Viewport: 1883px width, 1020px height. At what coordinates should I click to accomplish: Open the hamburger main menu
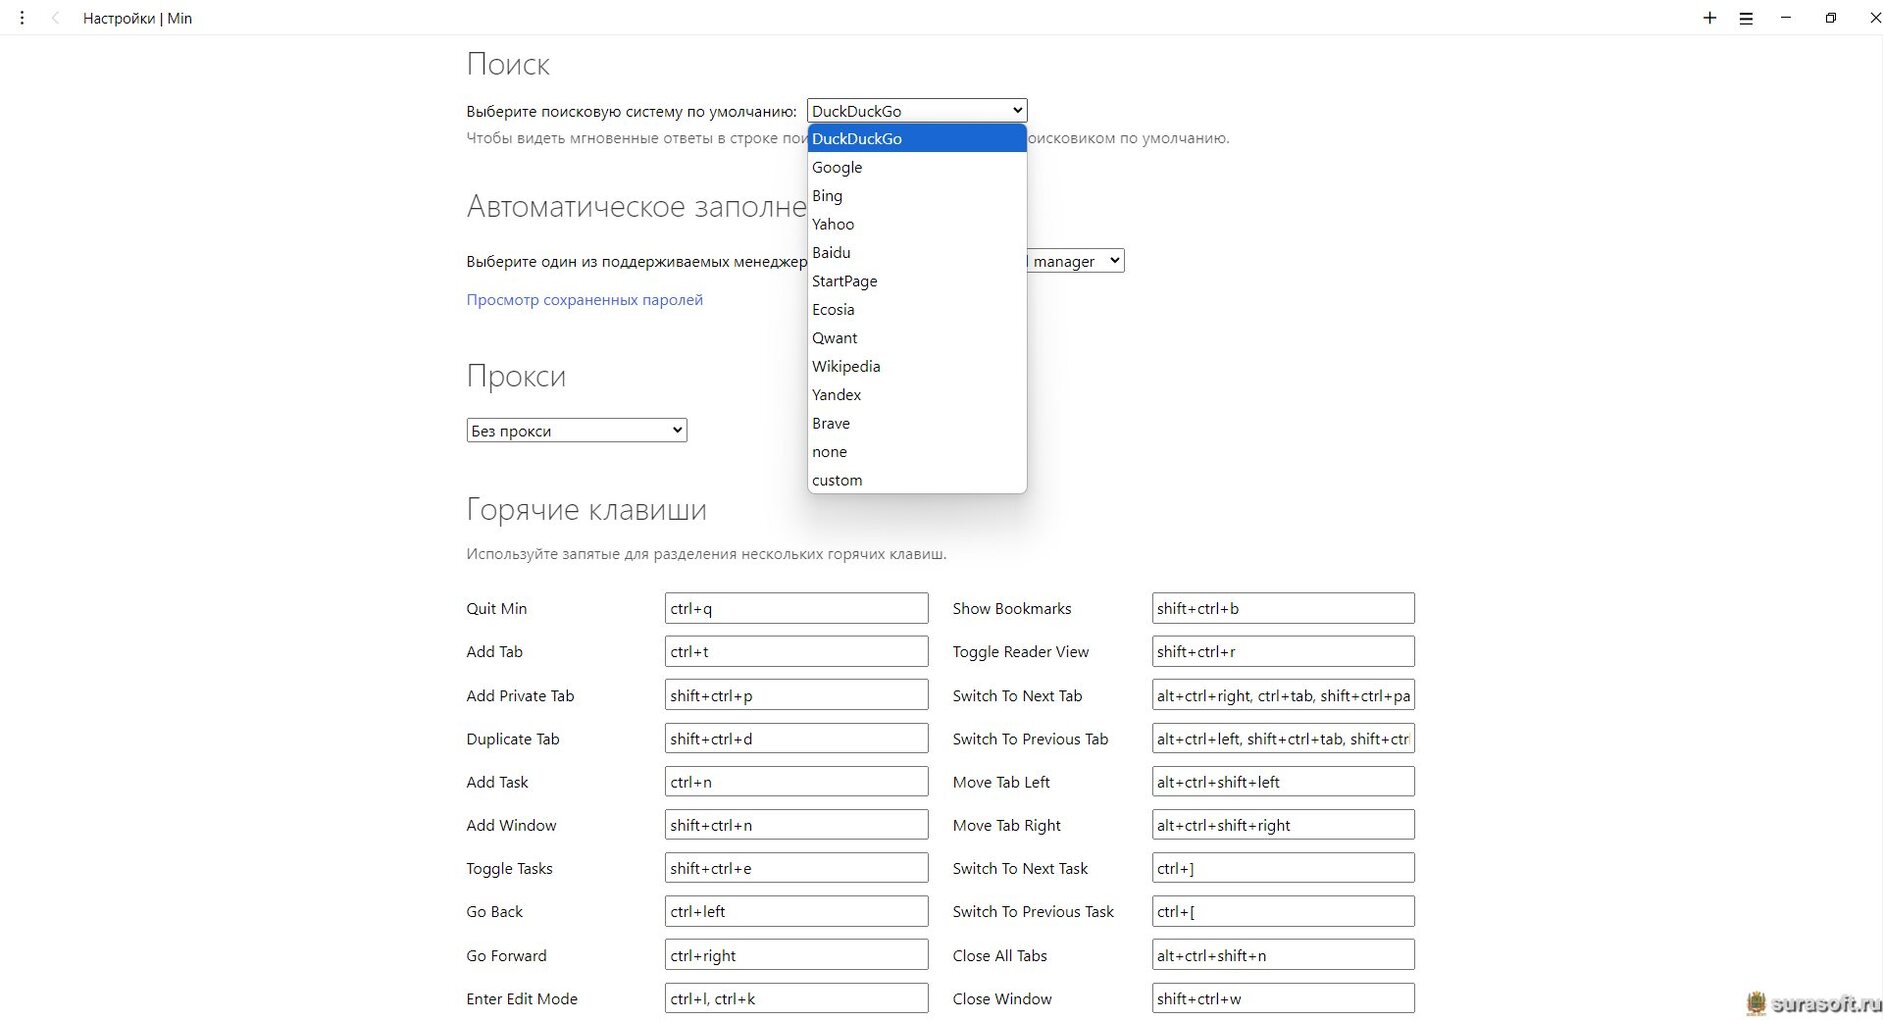[x=1746, y=18]
